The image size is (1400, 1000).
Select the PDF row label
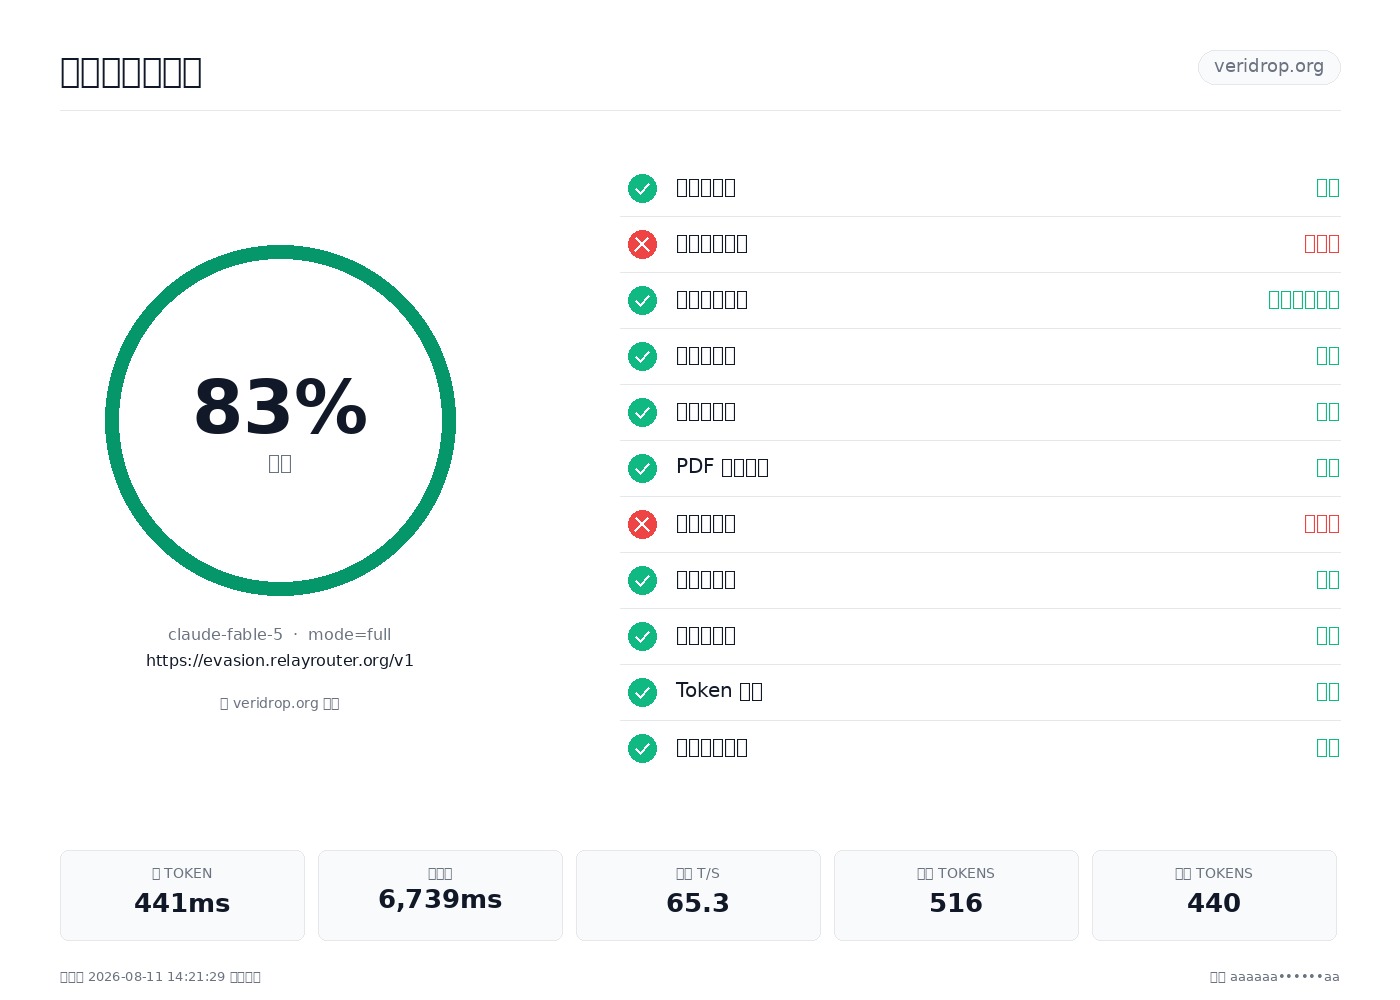pos(722,467)
